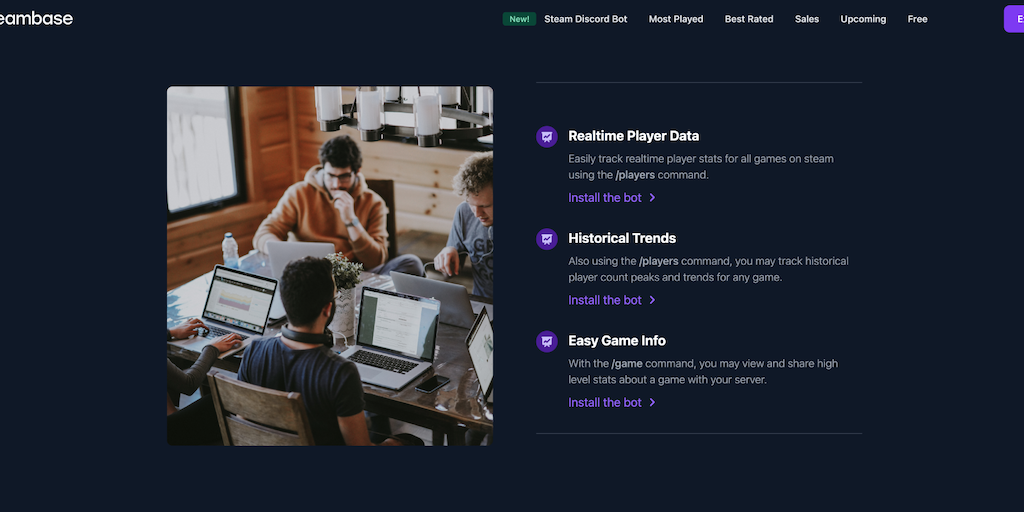Open the Best Rated section

(749, 19)
